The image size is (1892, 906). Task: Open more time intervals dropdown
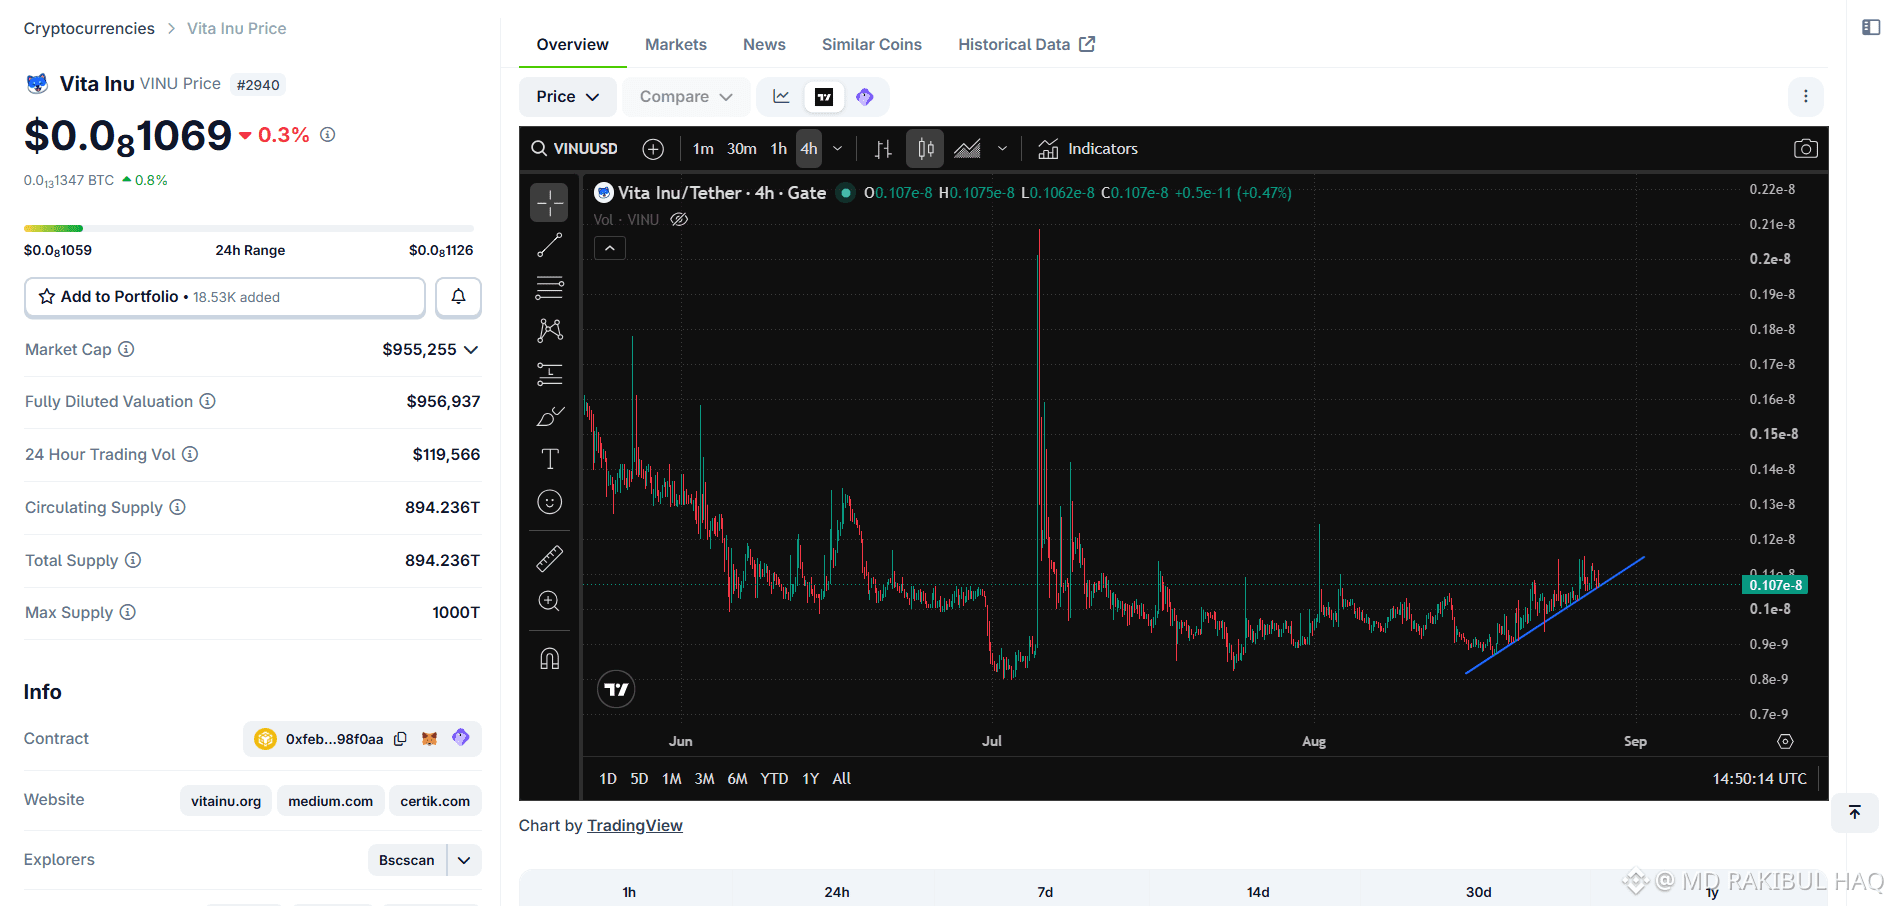838,149
